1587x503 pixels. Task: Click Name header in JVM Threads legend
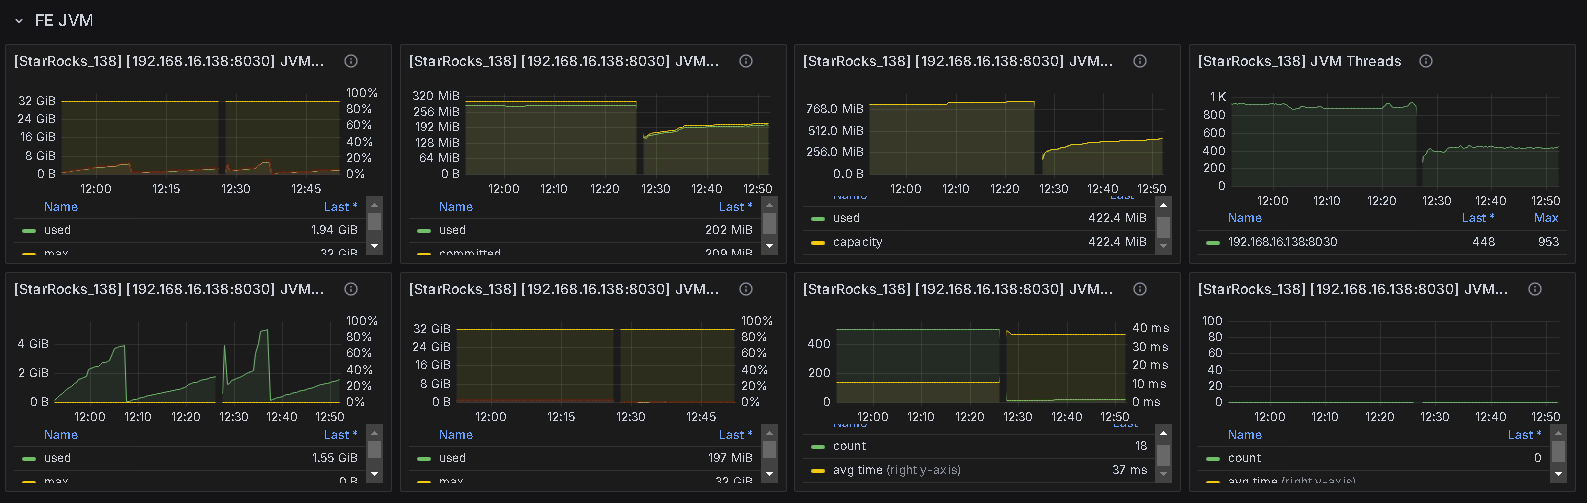pyautogui.click(x=1244, y=218)
